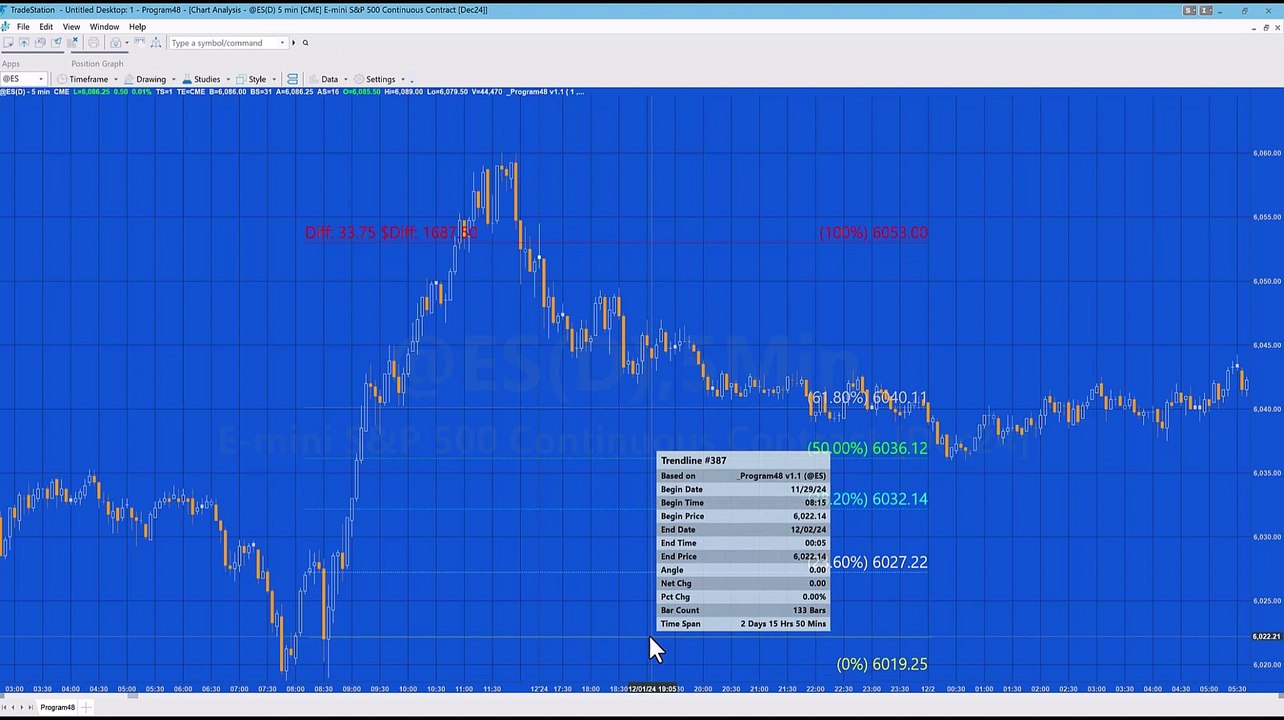Close the inner chart window

pyautogui.click(x=1278, y=28)
